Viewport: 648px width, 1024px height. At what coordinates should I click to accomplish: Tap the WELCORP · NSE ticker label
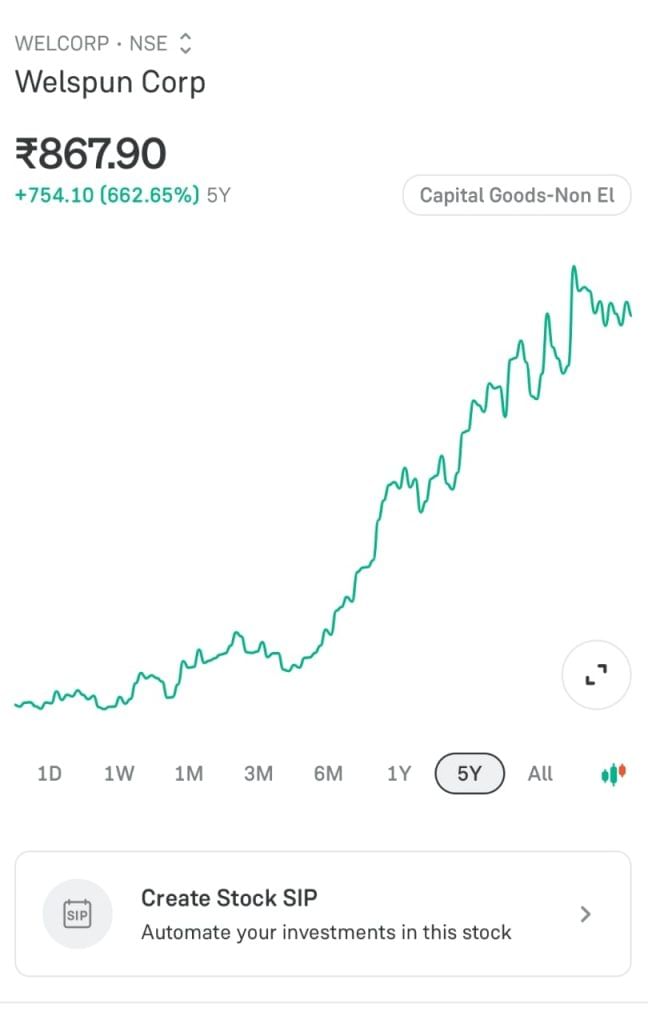[x=91, y=44]
